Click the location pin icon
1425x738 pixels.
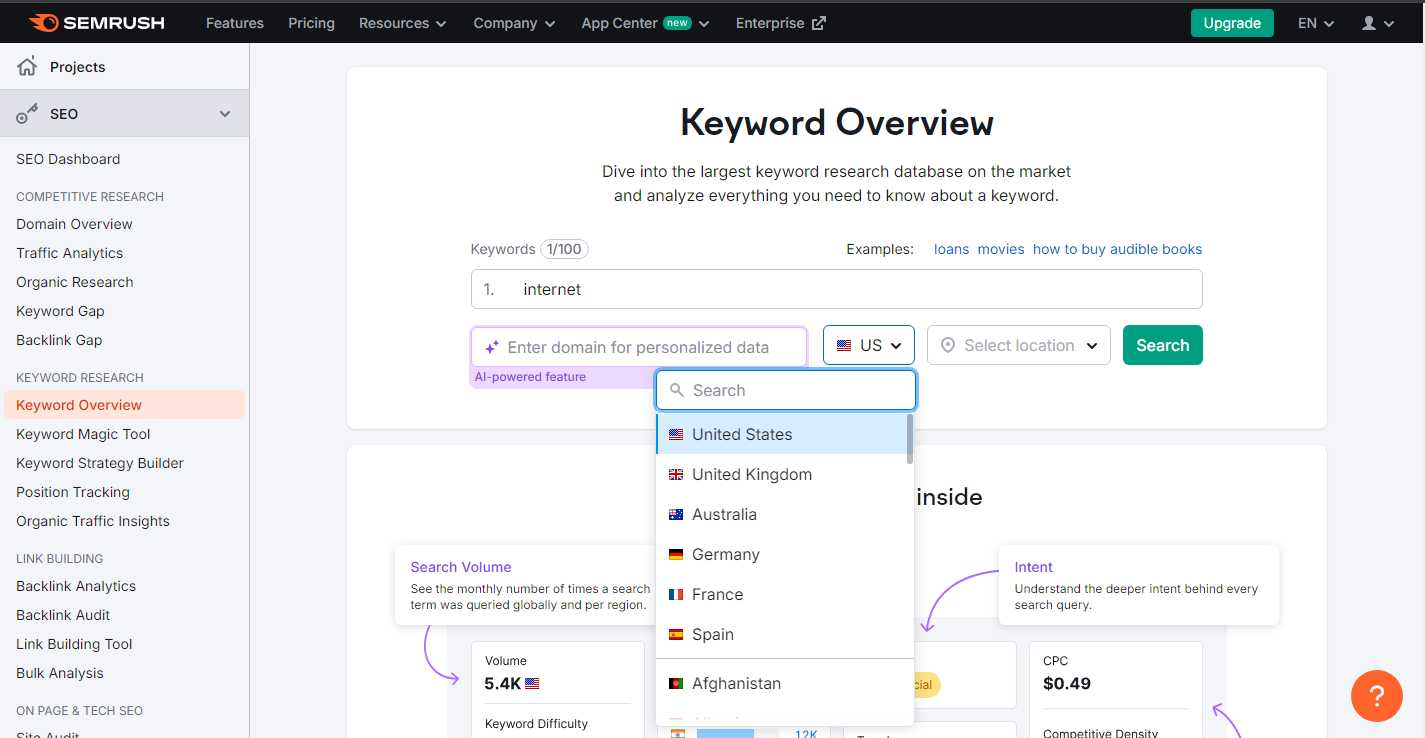click(947, 345)
